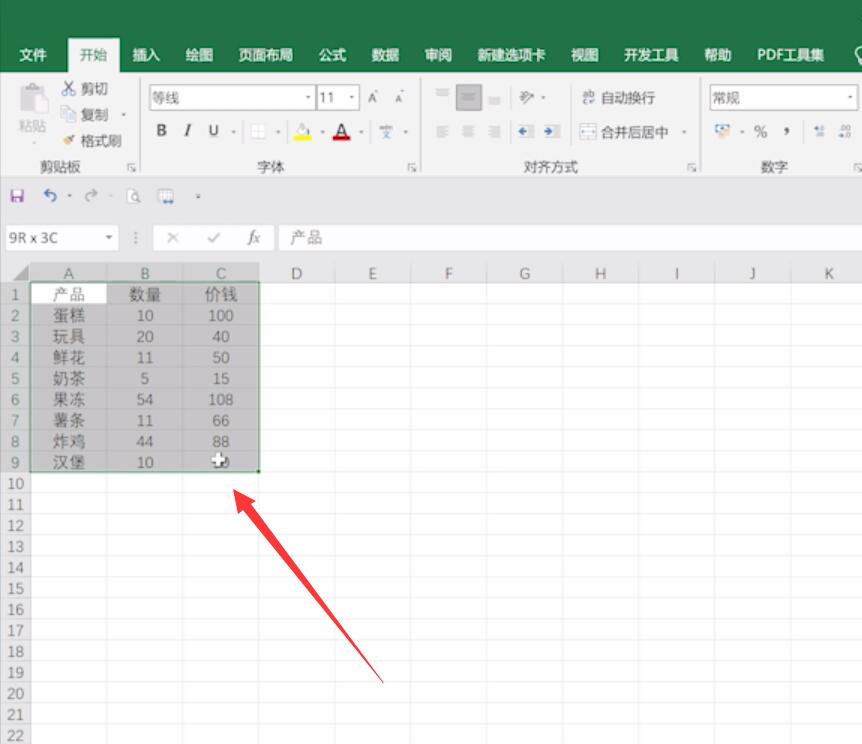The image size is (862, 744).
Task: Click the 合并后居中 merge button
Action: pos(625,132)
